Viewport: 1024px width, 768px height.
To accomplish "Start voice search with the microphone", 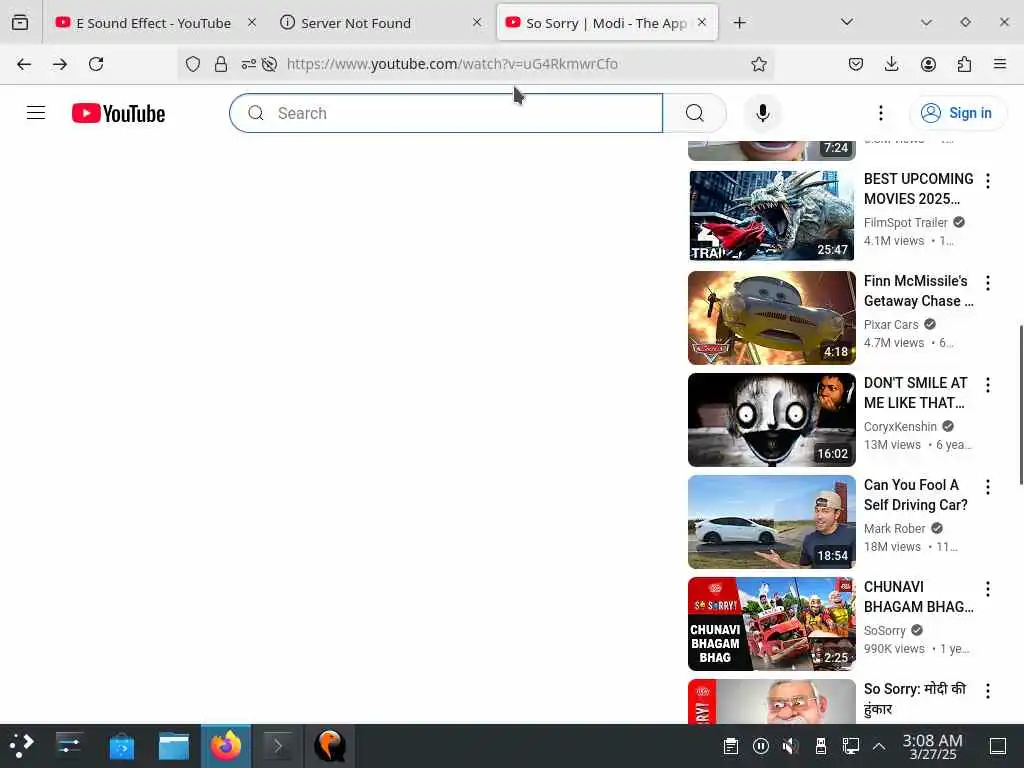I will click(762, 113).
